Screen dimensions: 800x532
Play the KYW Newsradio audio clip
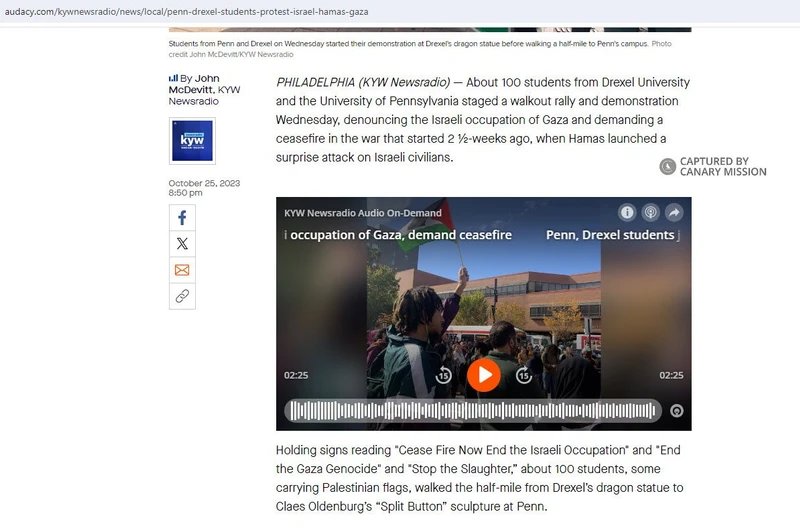483,375
